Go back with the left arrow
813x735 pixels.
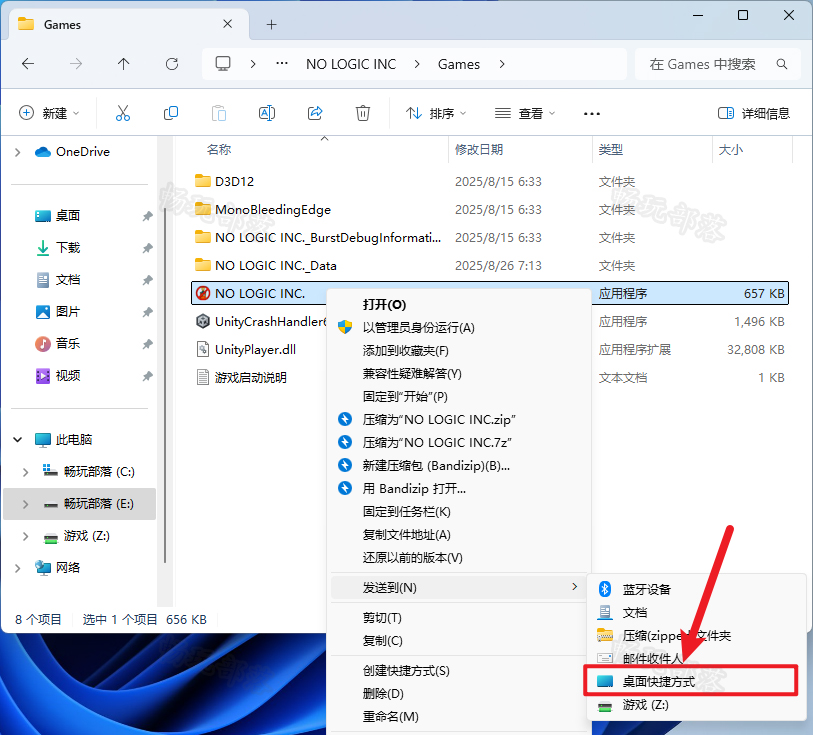point(28,64)
